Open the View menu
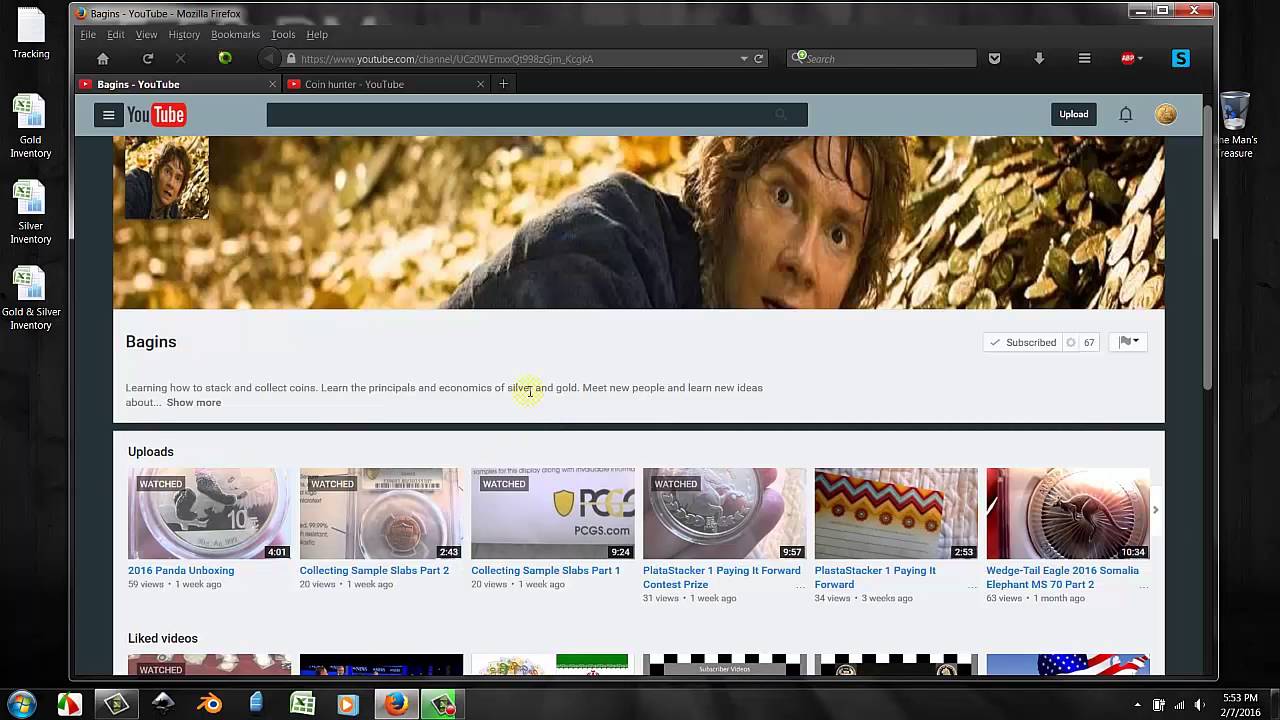 (146, 35)
